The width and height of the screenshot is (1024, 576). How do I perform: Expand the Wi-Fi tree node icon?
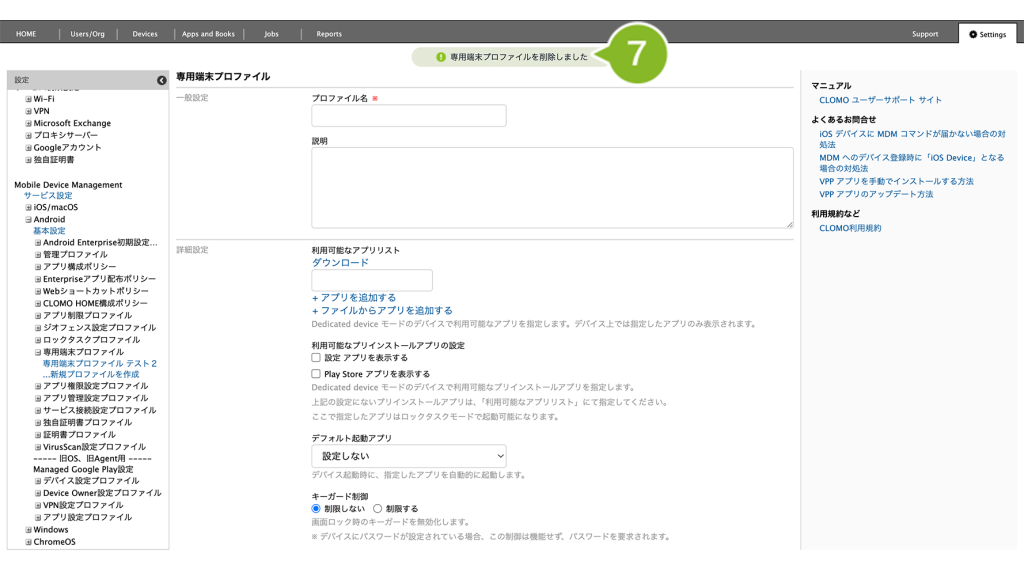29,99
